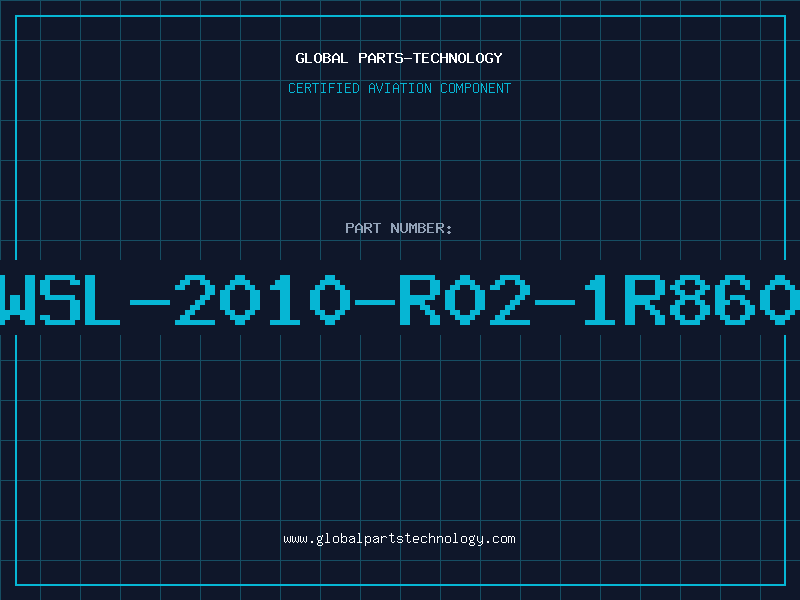This screenshot has width=800, height=600.
Task: Click the PART NUMBER: label
Action: point(399,228)
